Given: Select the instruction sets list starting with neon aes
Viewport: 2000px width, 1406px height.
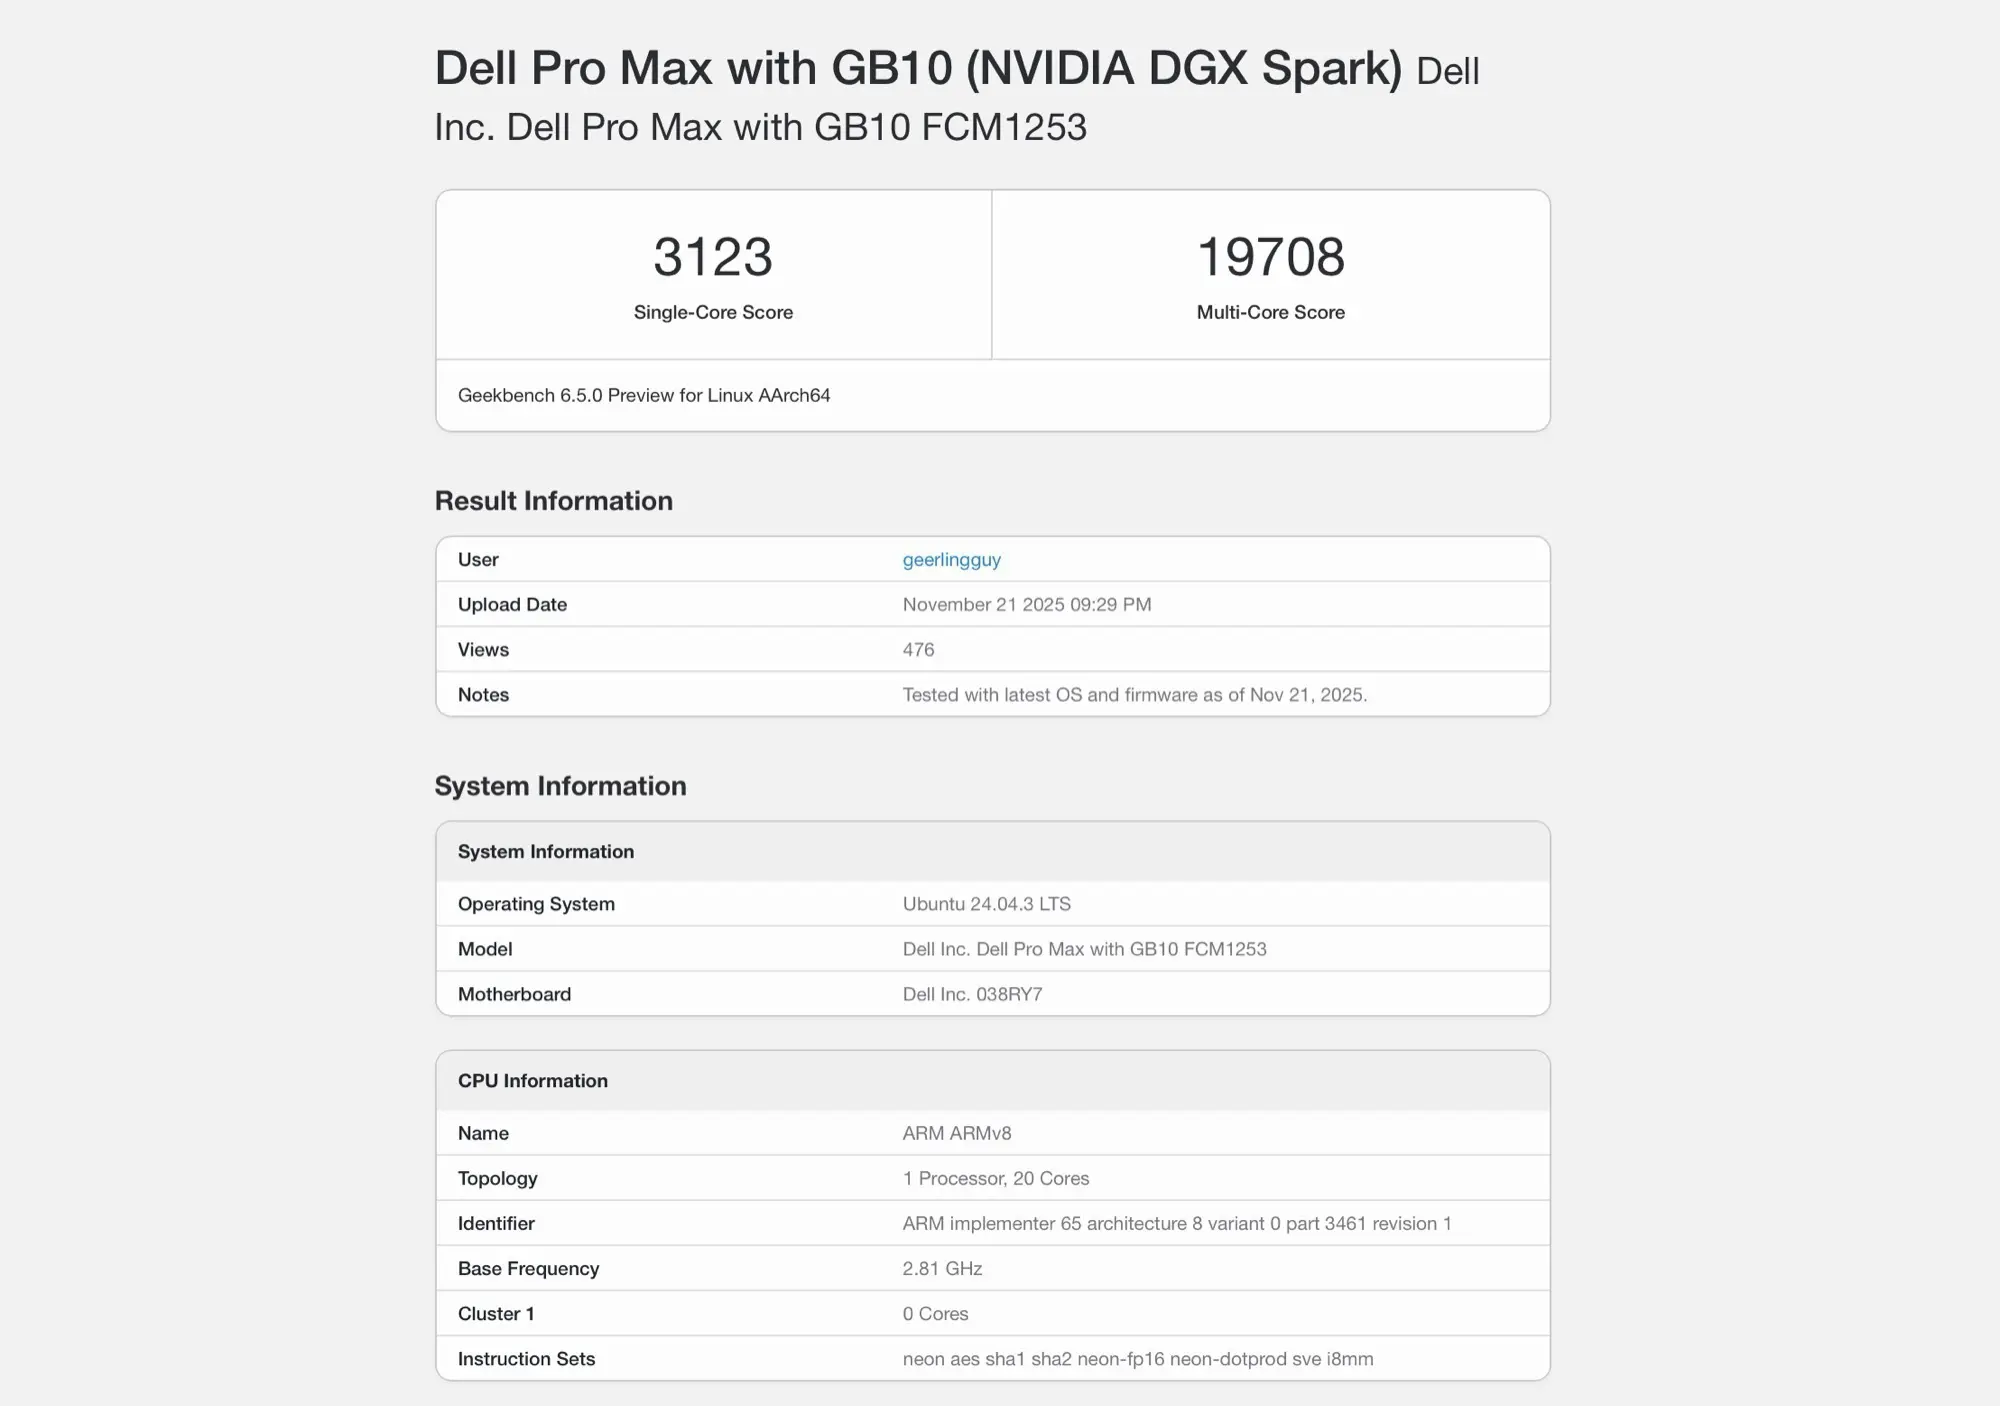Looking at the screenshot, I should coord(1138,1359).
